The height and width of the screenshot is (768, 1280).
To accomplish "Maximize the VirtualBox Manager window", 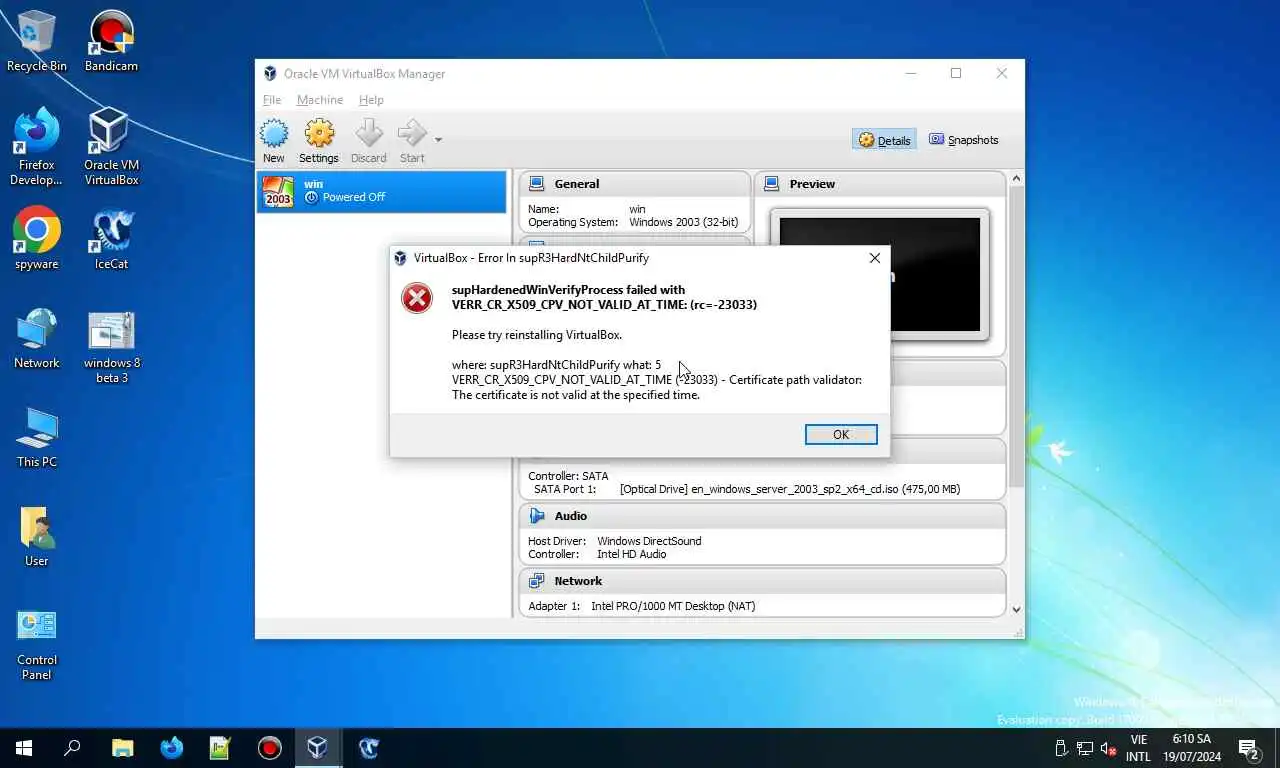I will (956, 73).
